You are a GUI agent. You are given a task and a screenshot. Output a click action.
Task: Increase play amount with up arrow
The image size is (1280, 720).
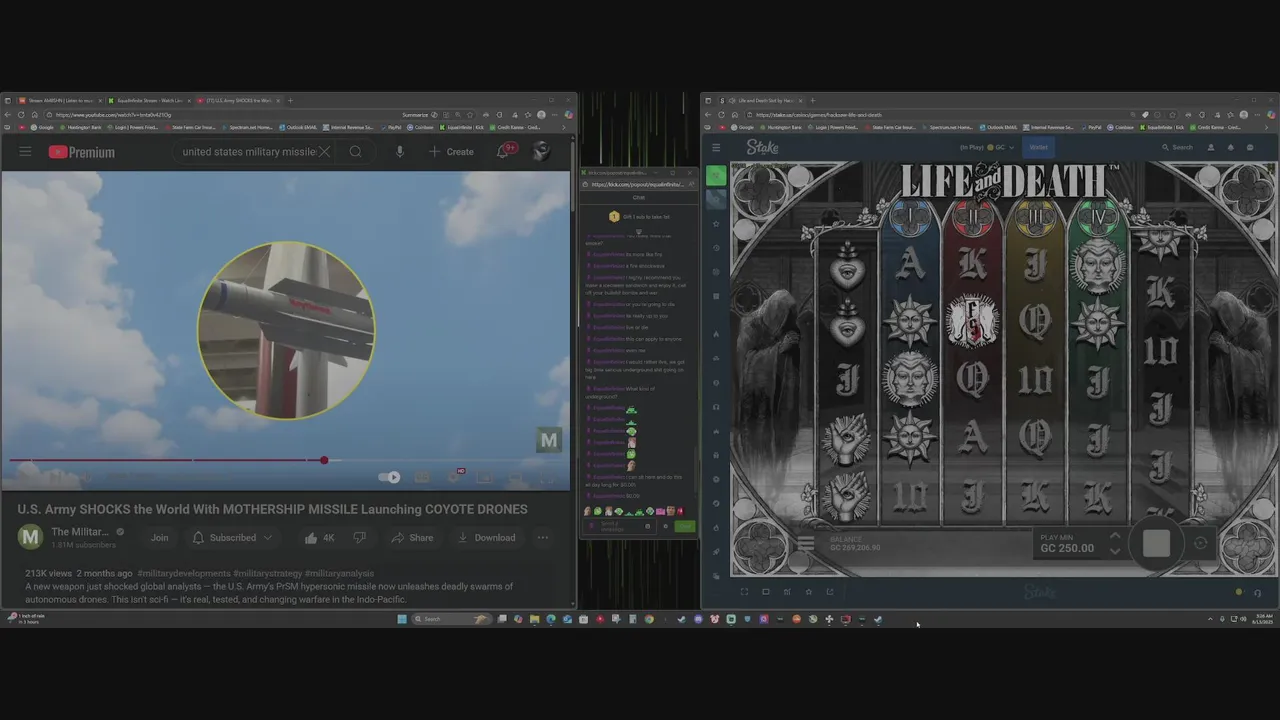[x=1115, y=537]
